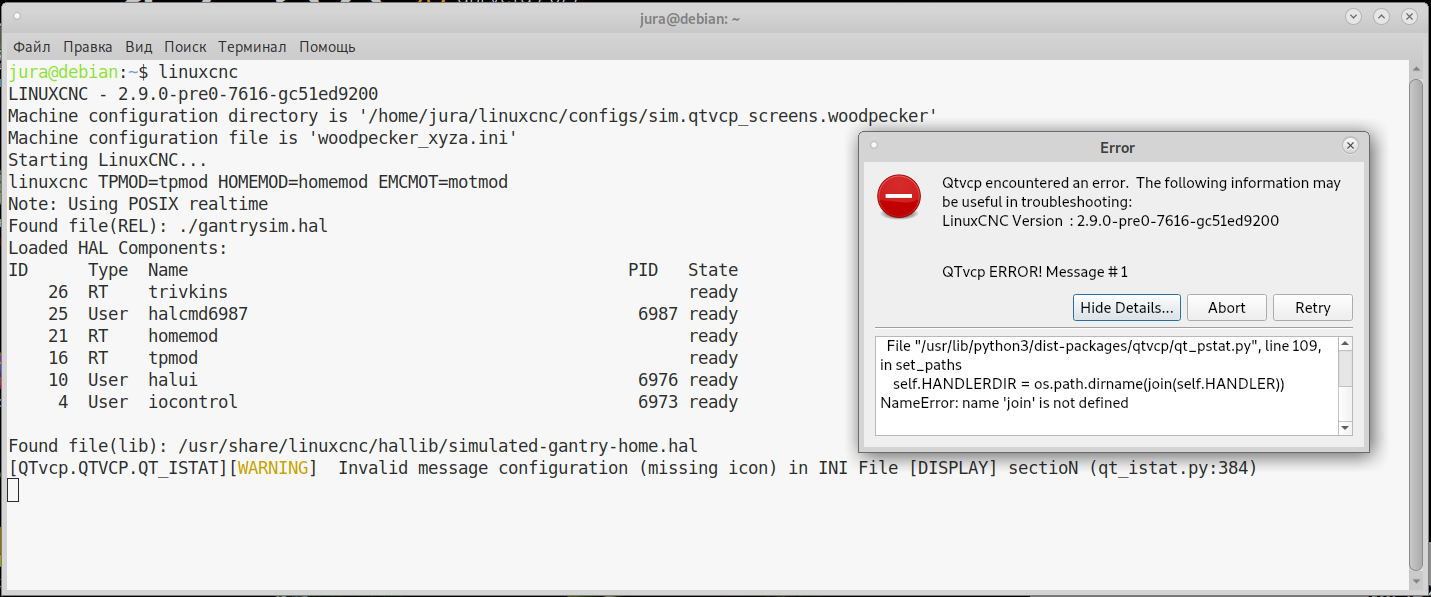Click the "Starting LinuxCNC..." line
This screenshot has width=1431, height=597.
pyautogui.click(x=108, y=160)
